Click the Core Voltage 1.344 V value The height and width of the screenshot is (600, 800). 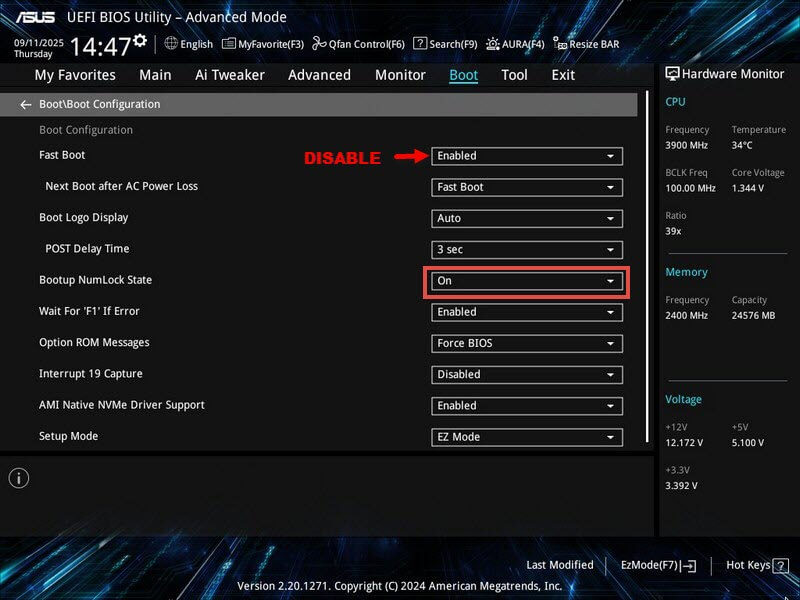pos(747,188)
